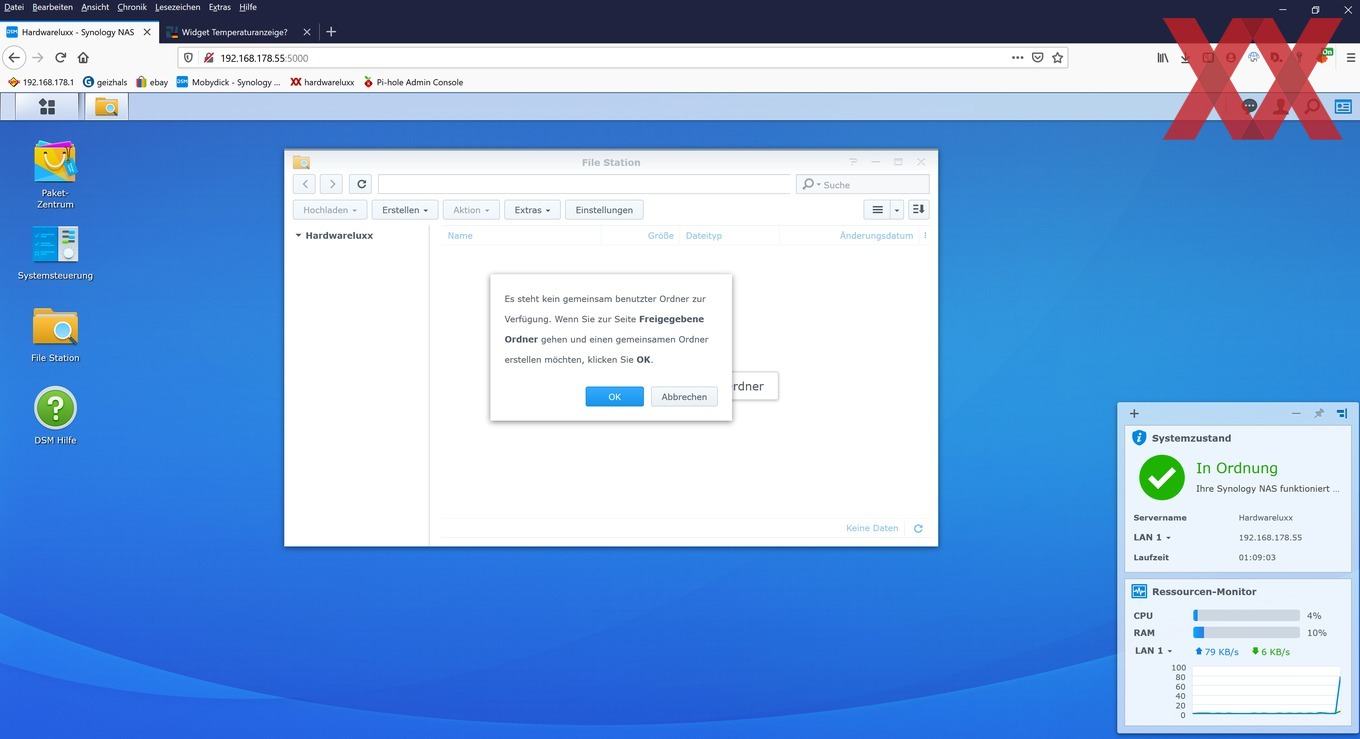The width and height of the screenshot is (1360, 739).
Task: Expand LAN 1 dropdown in Systemzustand widget
Action: (x=1168, y=538)
